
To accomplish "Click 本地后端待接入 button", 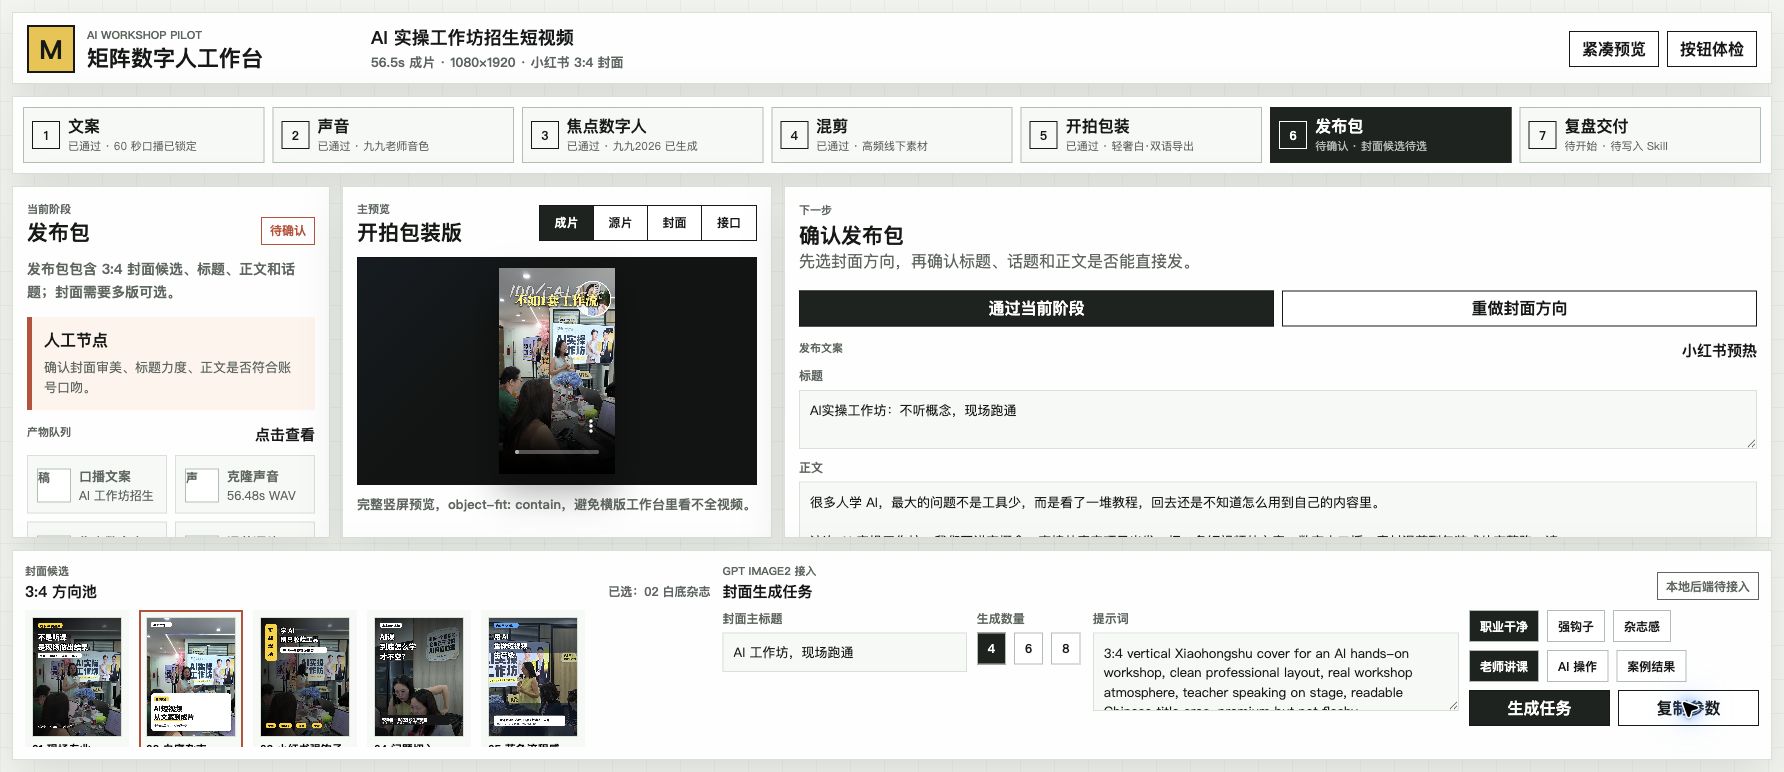I will point(1707,586).
